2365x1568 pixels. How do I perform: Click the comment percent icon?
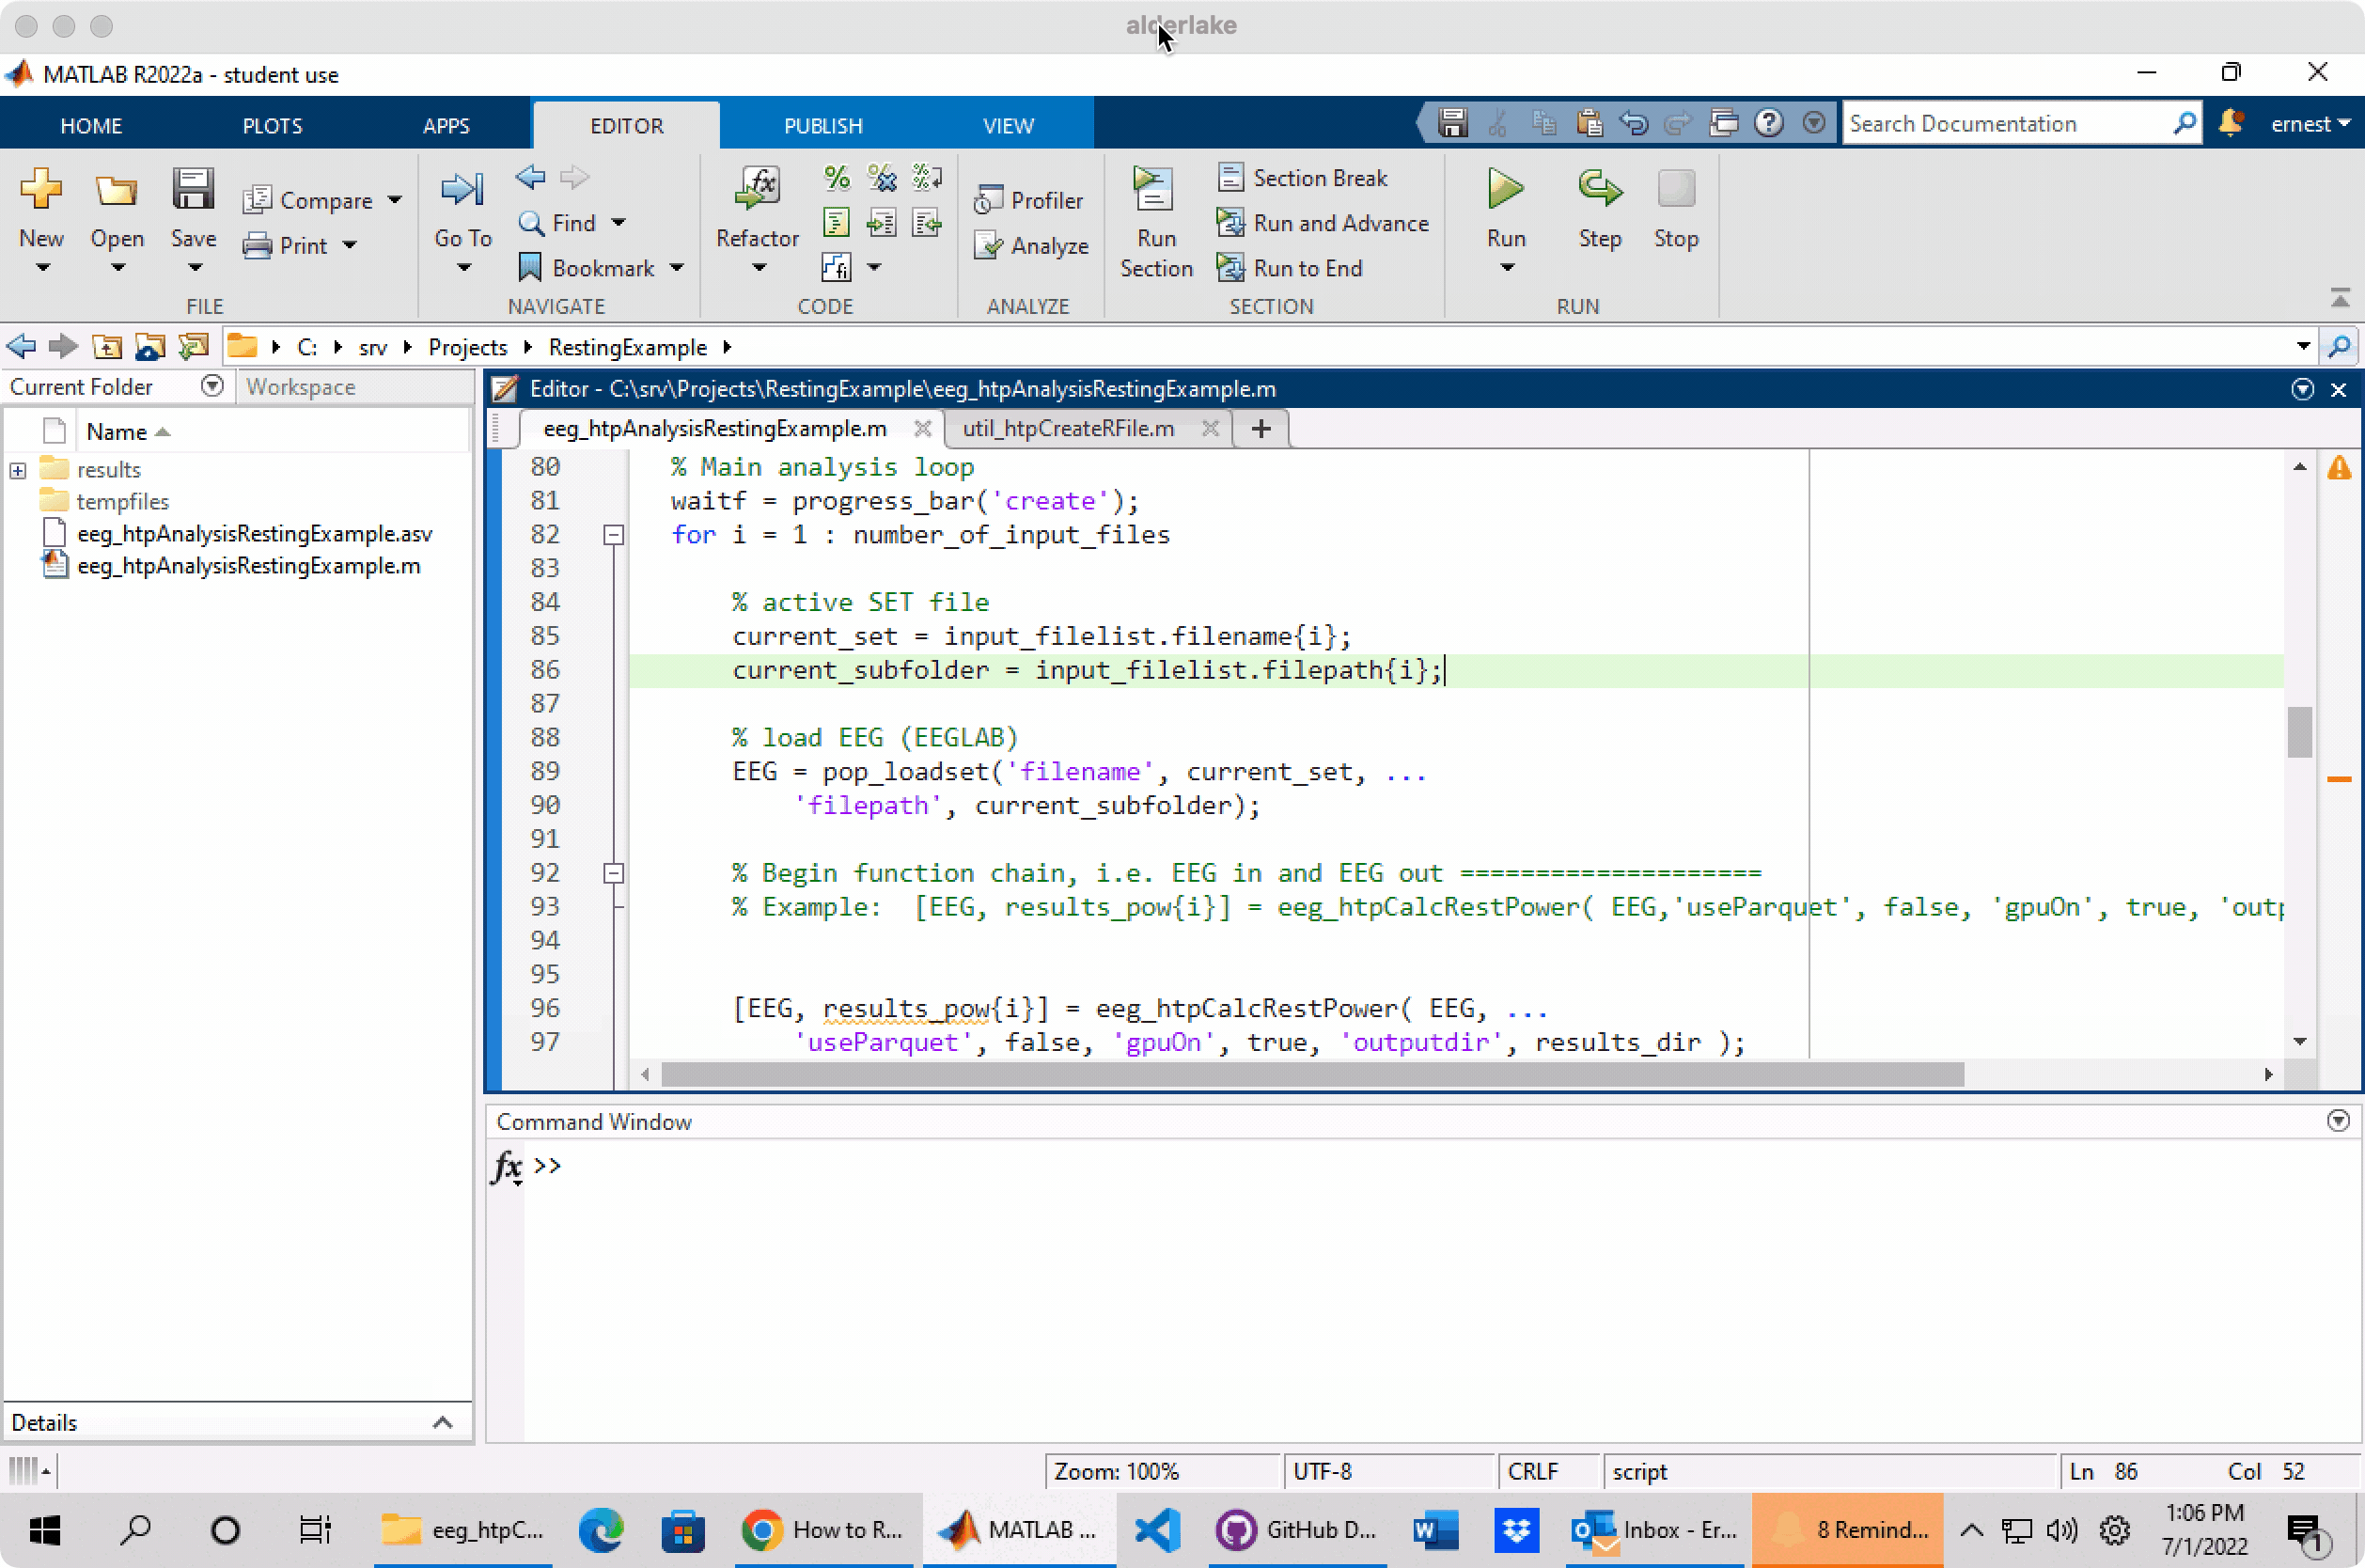[836, 178]
